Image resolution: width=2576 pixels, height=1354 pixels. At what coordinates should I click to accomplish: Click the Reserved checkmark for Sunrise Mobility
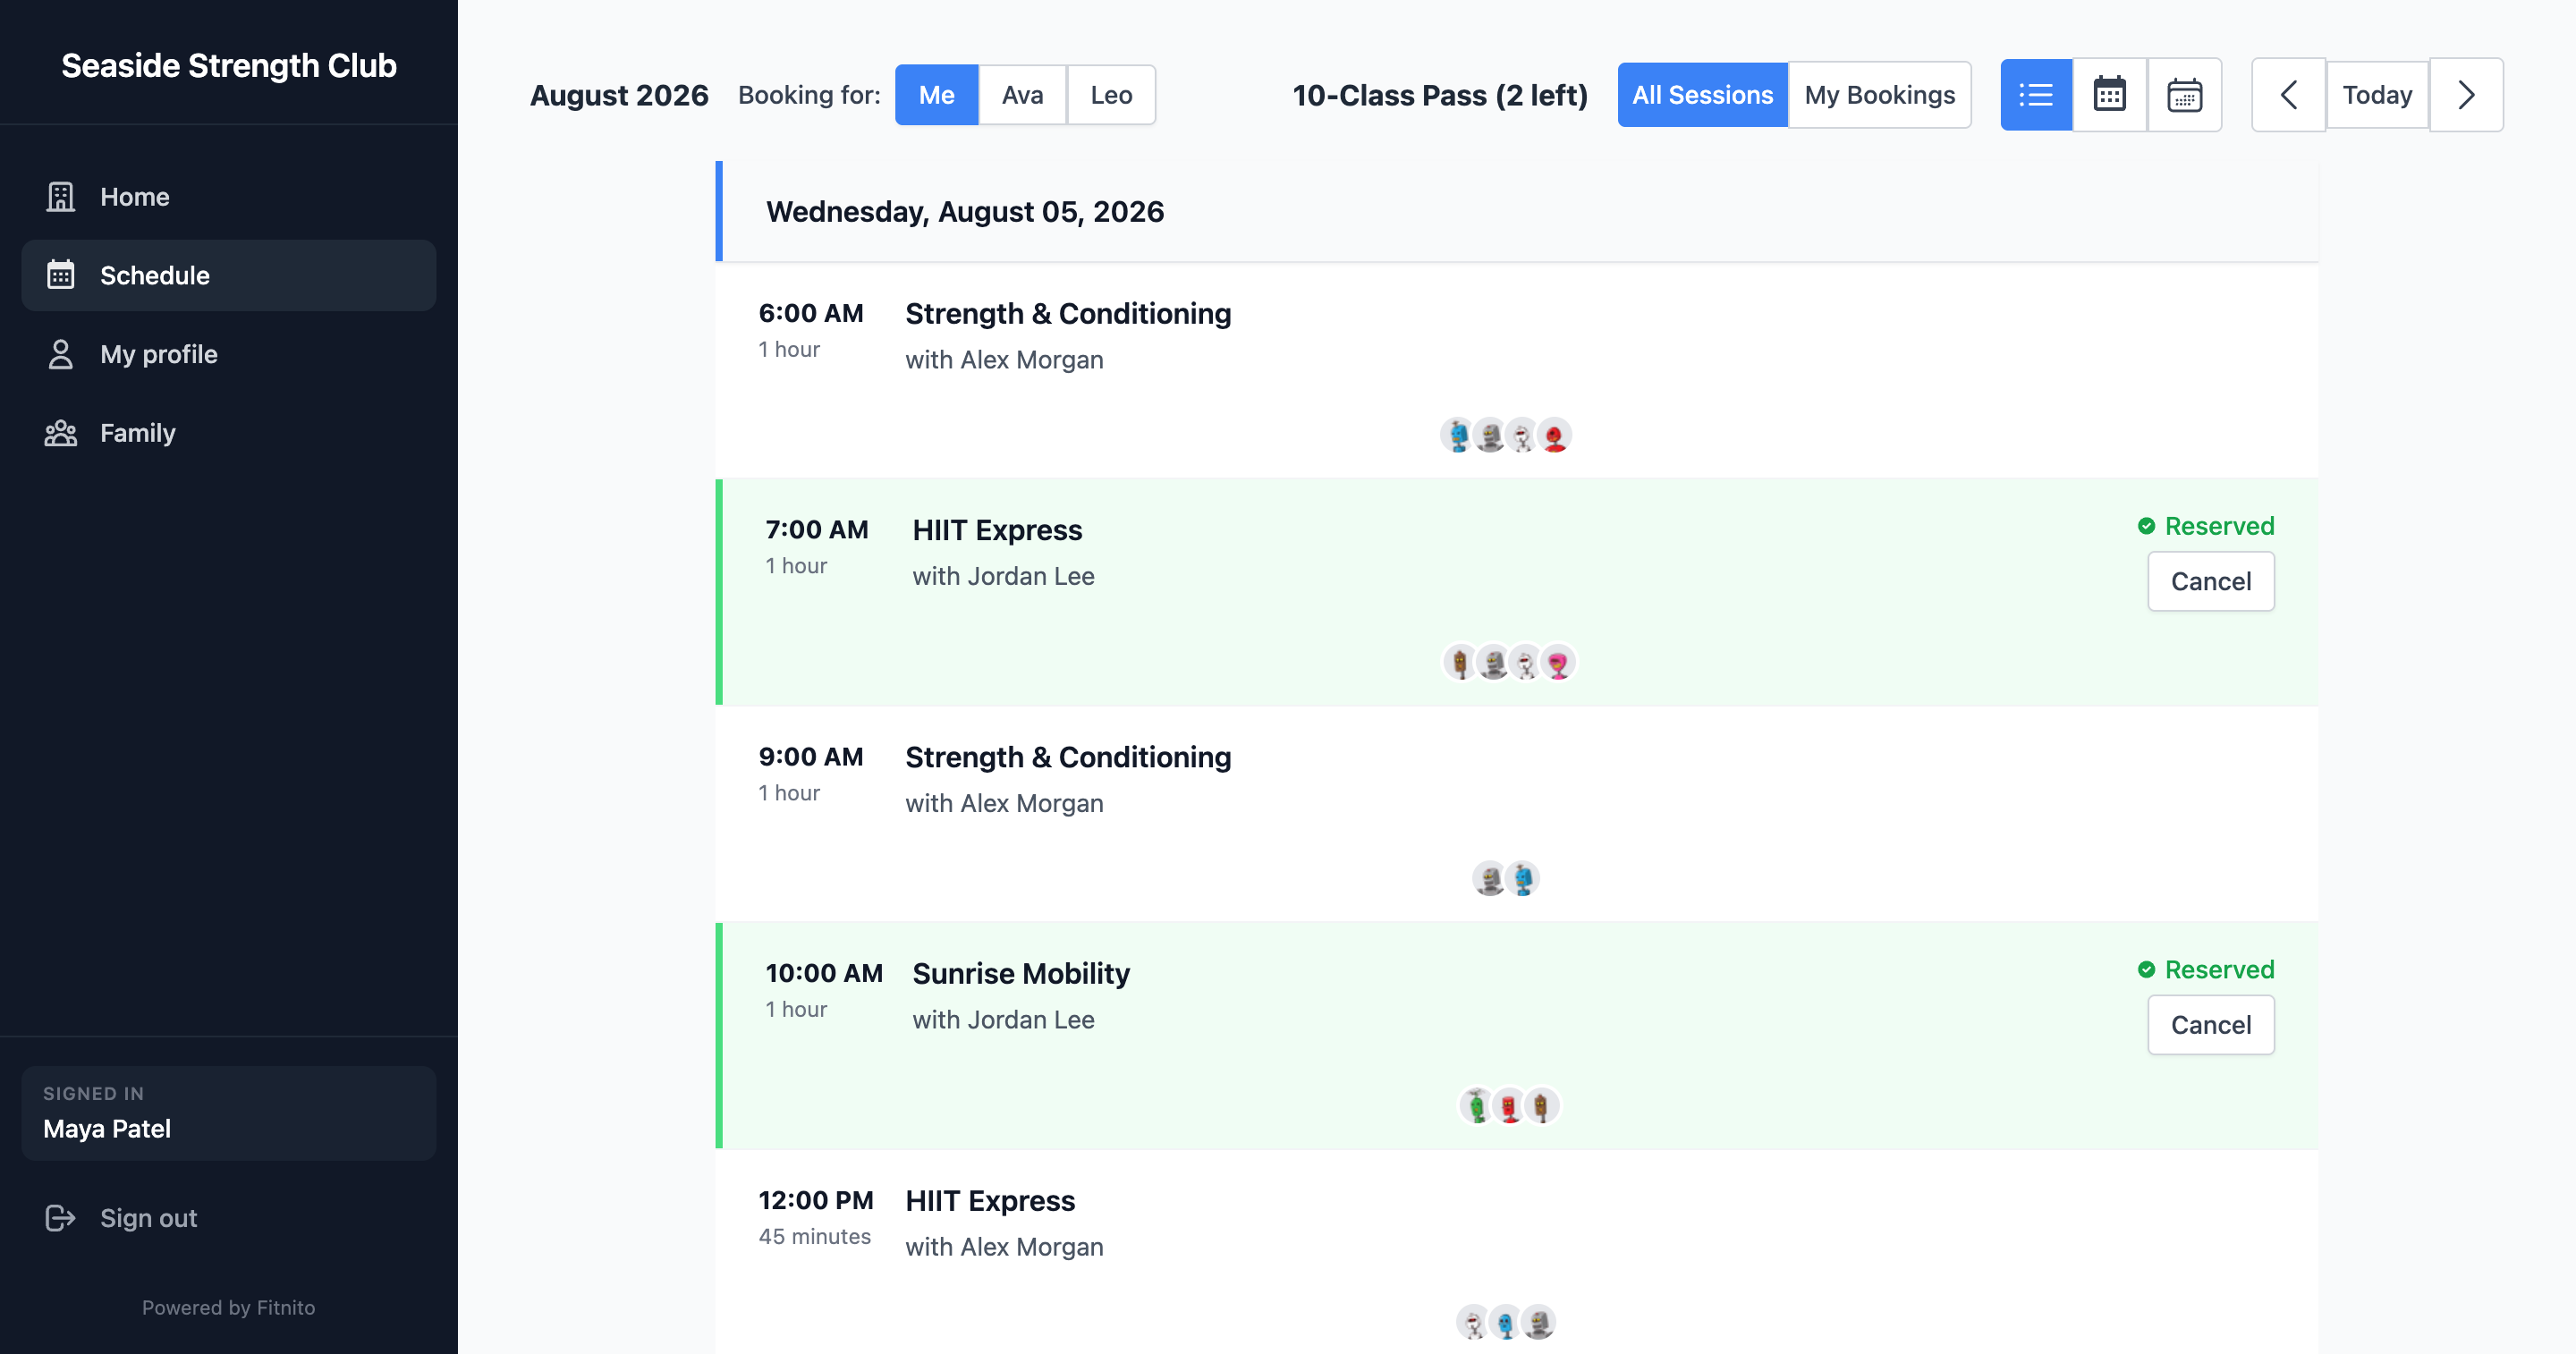(2146, 969)
